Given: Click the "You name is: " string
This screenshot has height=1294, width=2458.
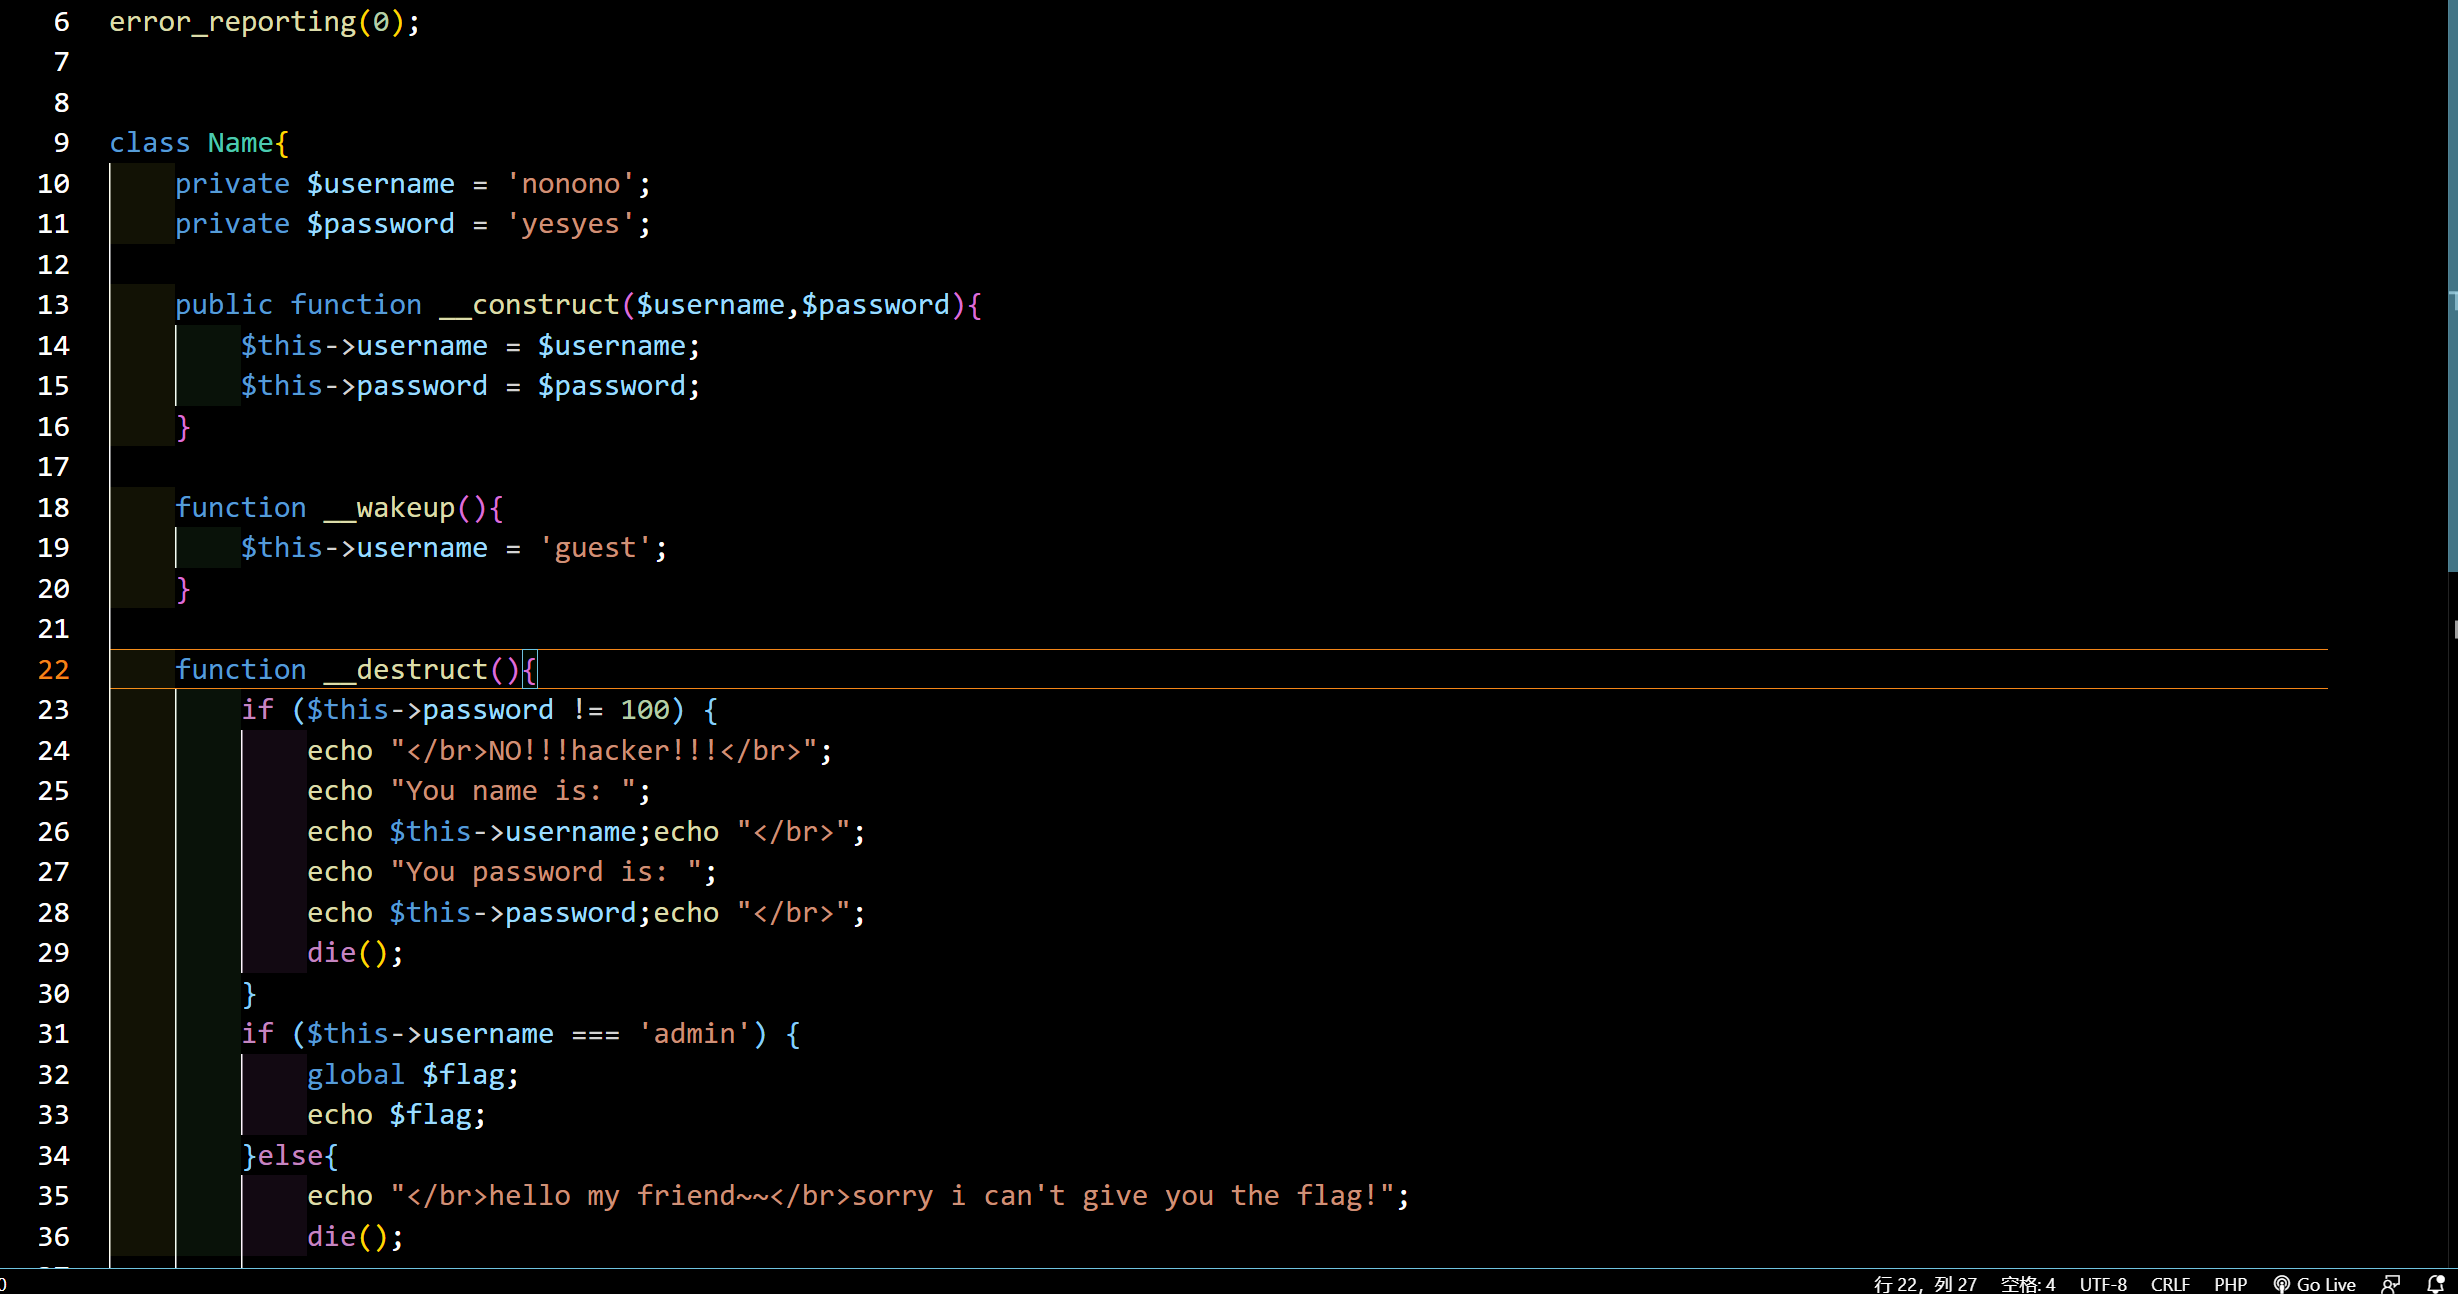Looking at the screenshot, I should (x=513, y=791).
